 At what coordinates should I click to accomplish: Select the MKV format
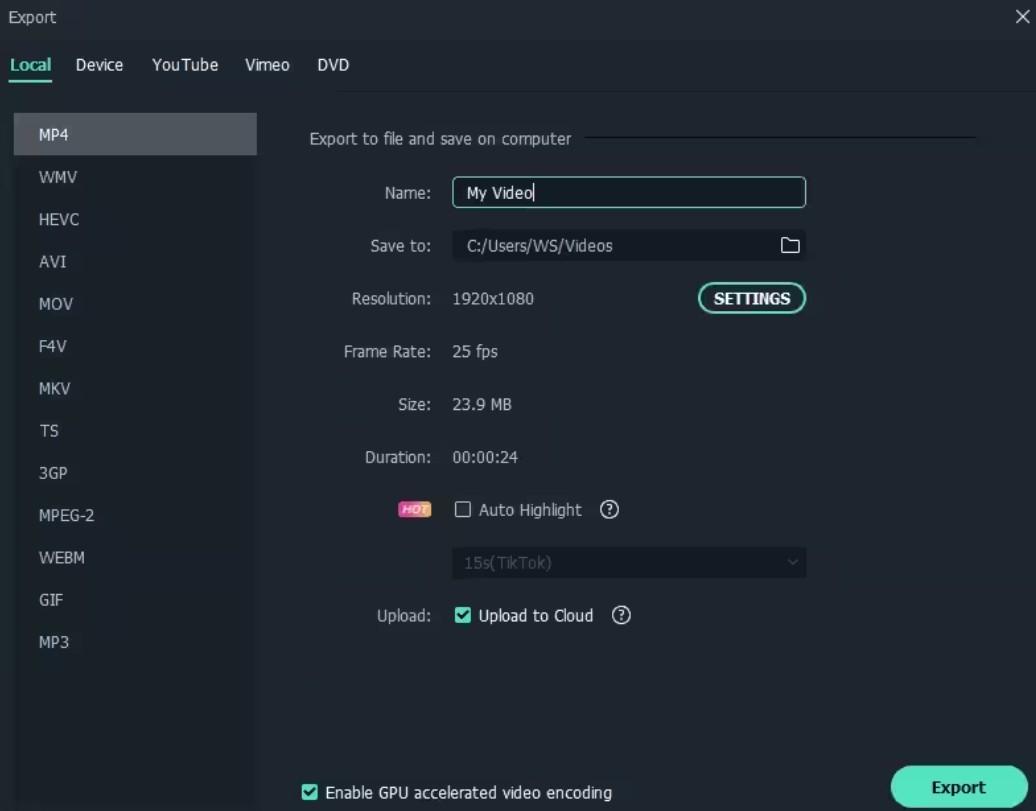135,388
